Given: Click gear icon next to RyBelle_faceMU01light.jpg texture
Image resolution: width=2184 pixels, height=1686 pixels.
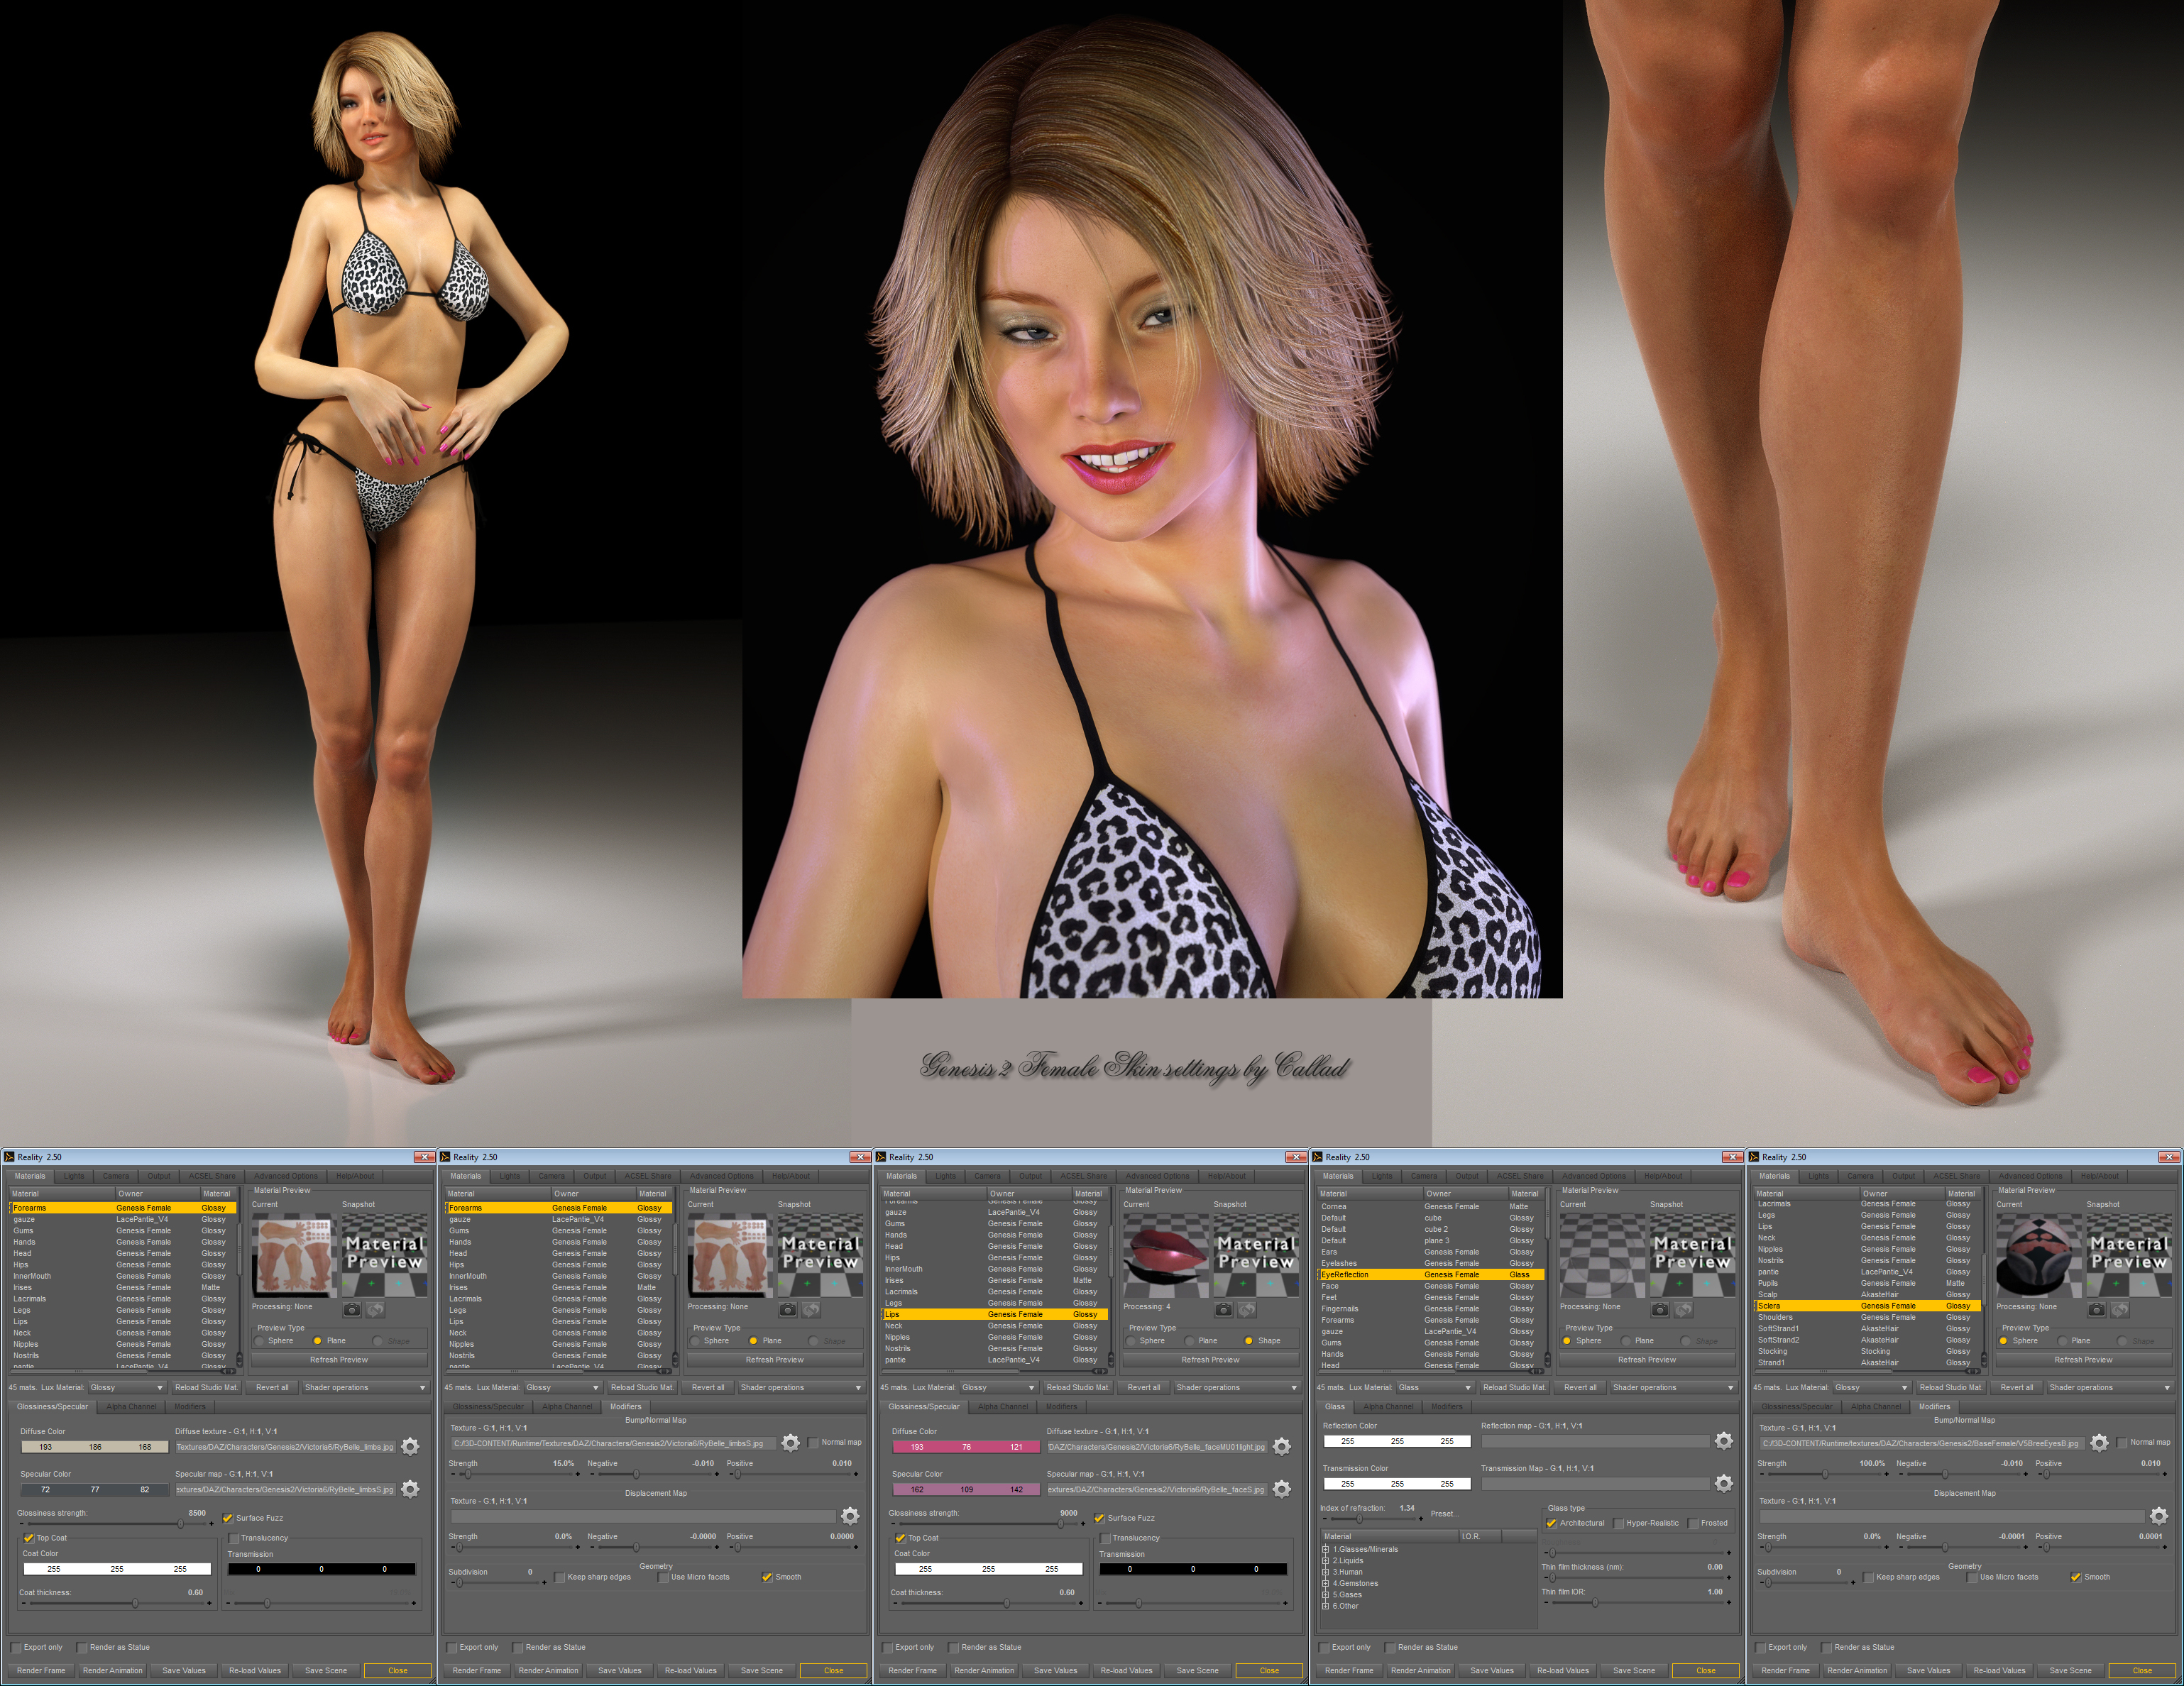Looking at the screenshot, I should pyautogui.click(x=1282, y=1446).
